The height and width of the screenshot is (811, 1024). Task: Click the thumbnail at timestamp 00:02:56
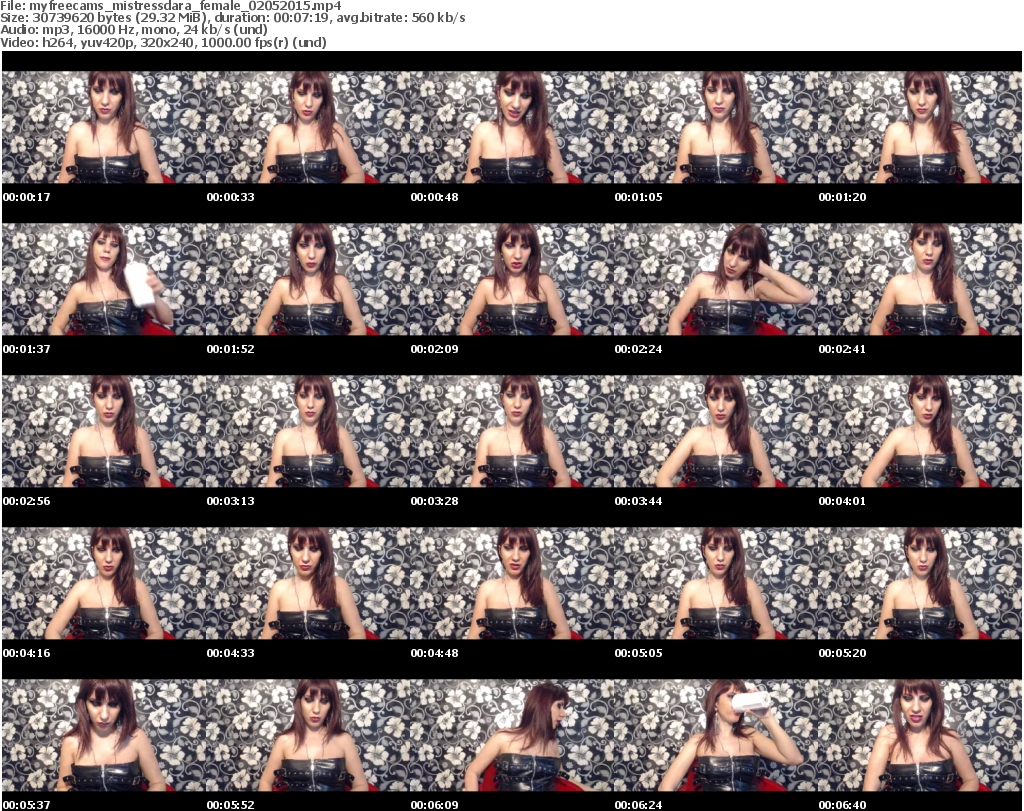click(104, 432)
